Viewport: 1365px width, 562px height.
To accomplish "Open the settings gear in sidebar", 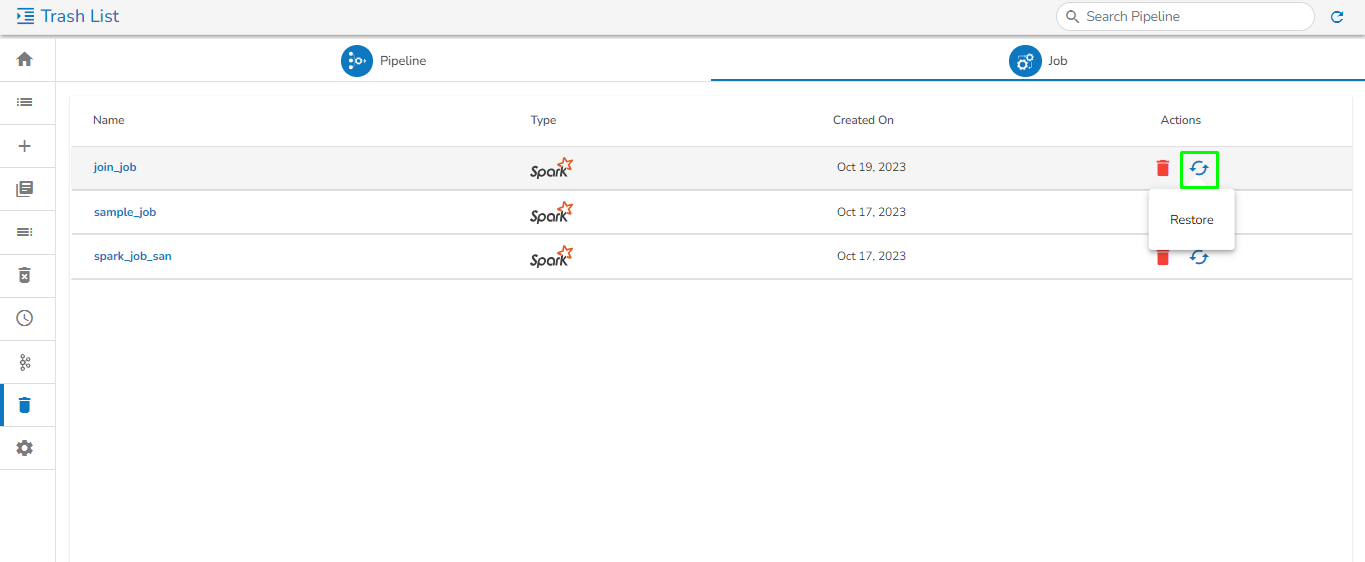I will [x=25, y=448].
